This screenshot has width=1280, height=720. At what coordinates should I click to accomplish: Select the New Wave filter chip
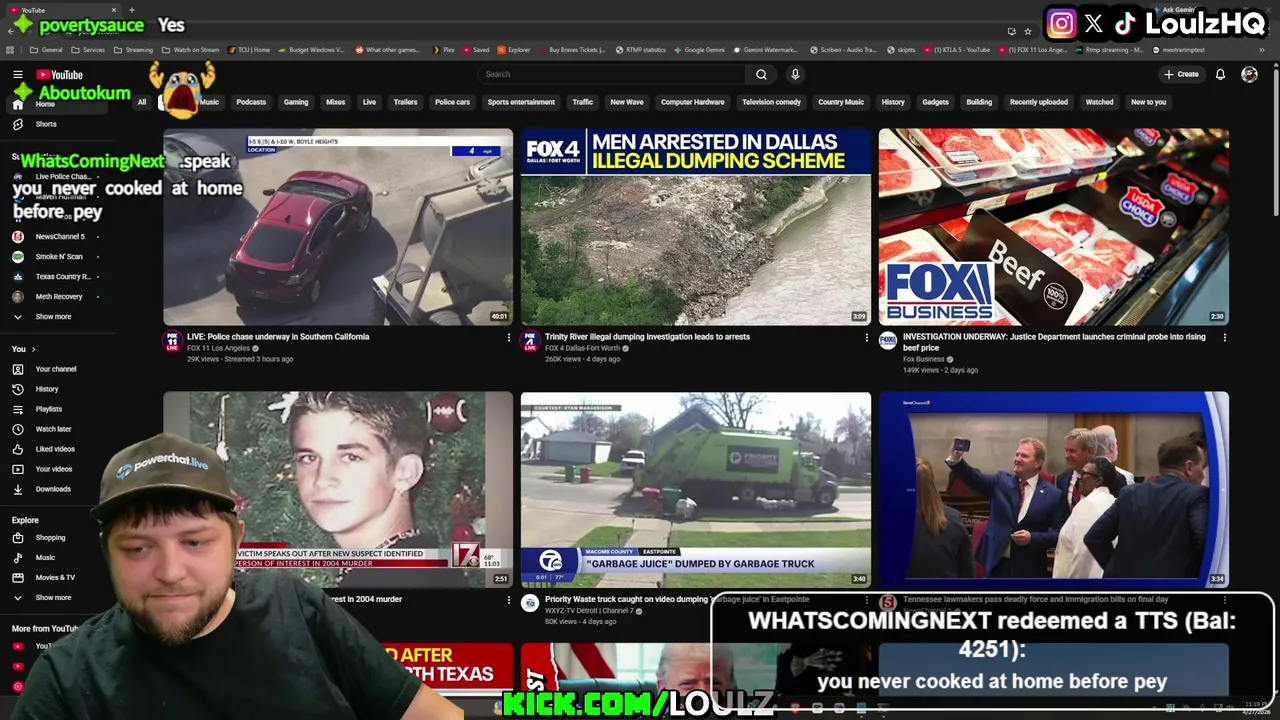tap(627, 102)
